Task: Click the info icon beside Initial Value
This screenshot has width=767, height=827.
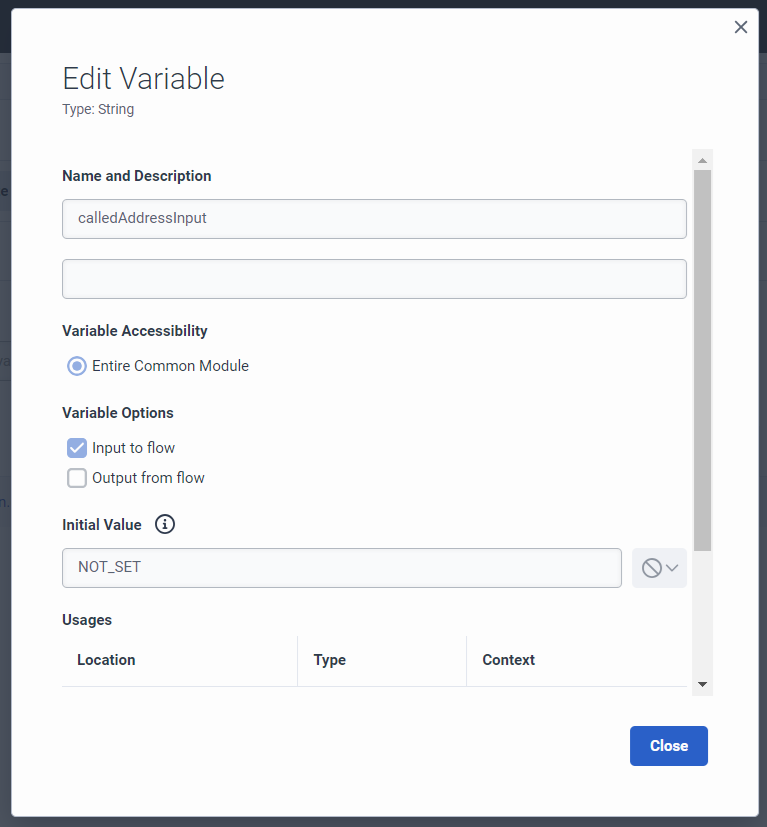Action: pyautogui.click(x=165, y=524)
